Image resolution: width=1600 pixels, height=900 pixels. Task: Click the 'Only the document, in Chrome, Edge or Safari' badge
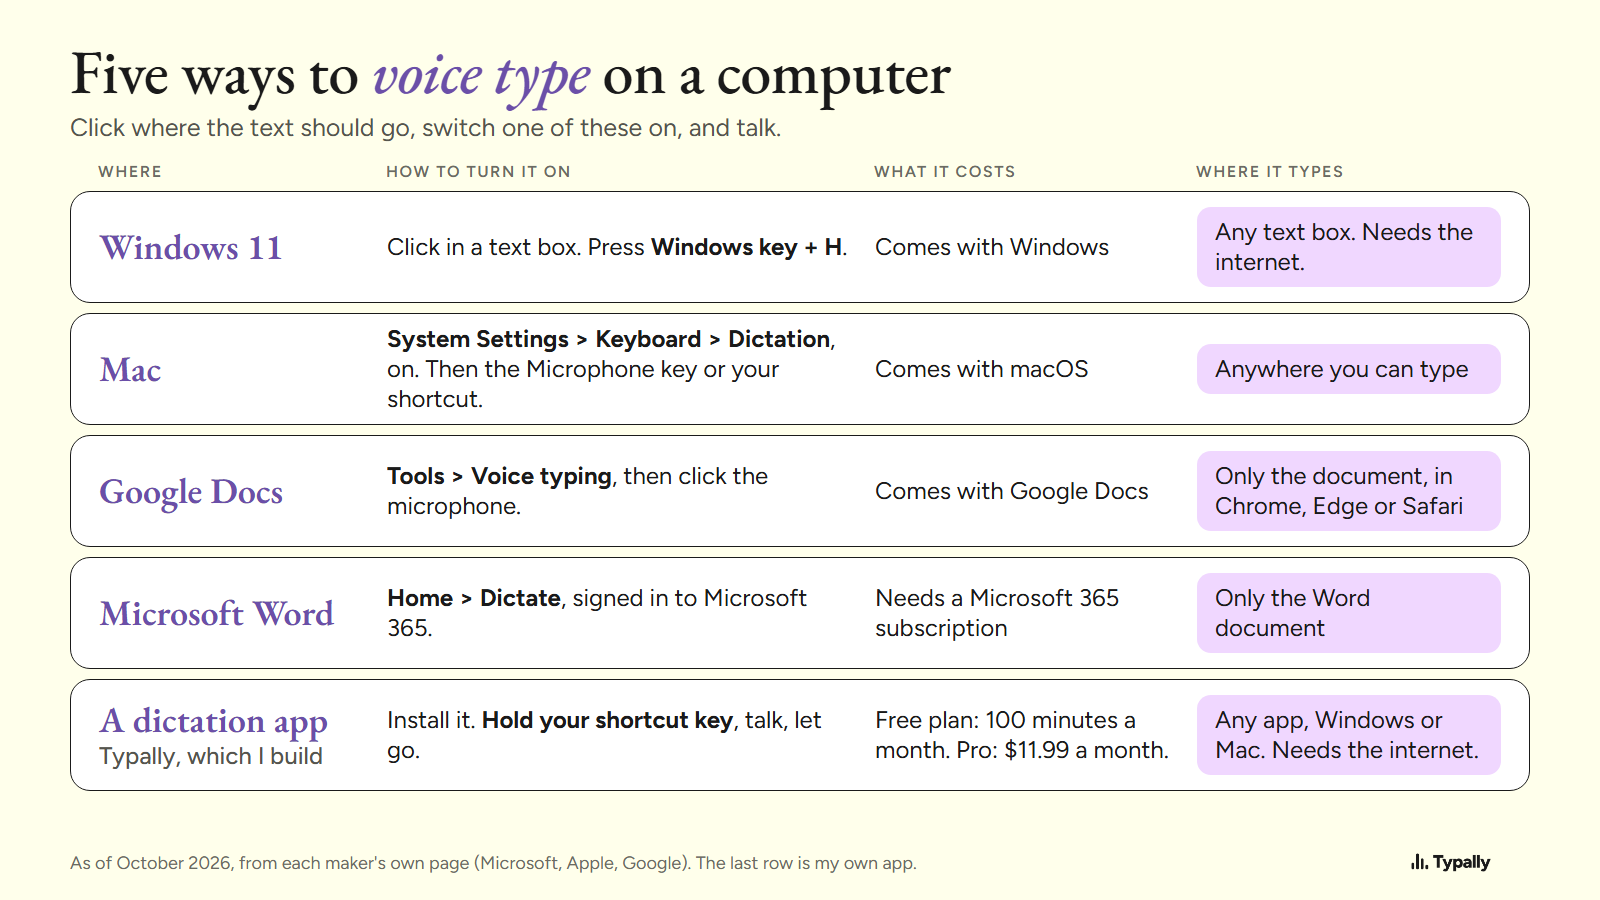1349,491
